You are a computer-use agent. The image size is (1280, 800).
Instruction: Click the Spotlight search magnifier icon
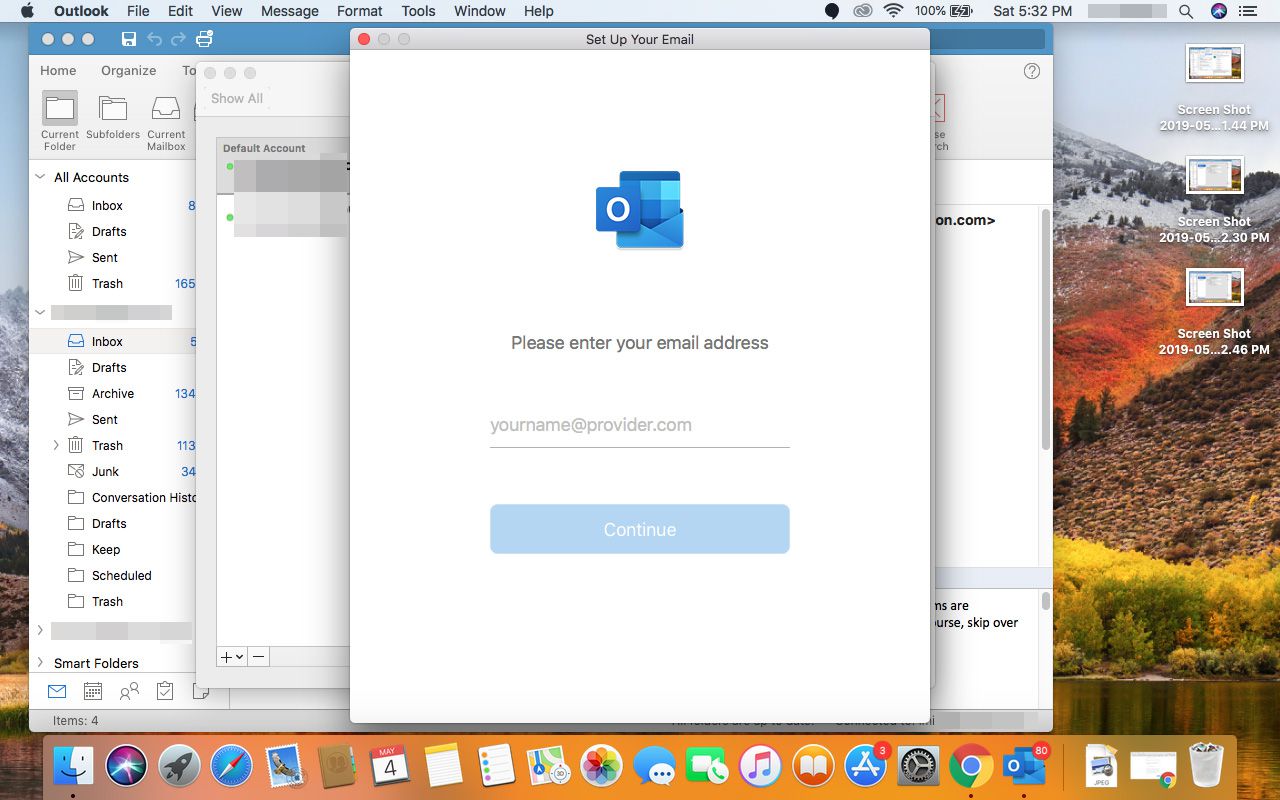[1186, 11]
